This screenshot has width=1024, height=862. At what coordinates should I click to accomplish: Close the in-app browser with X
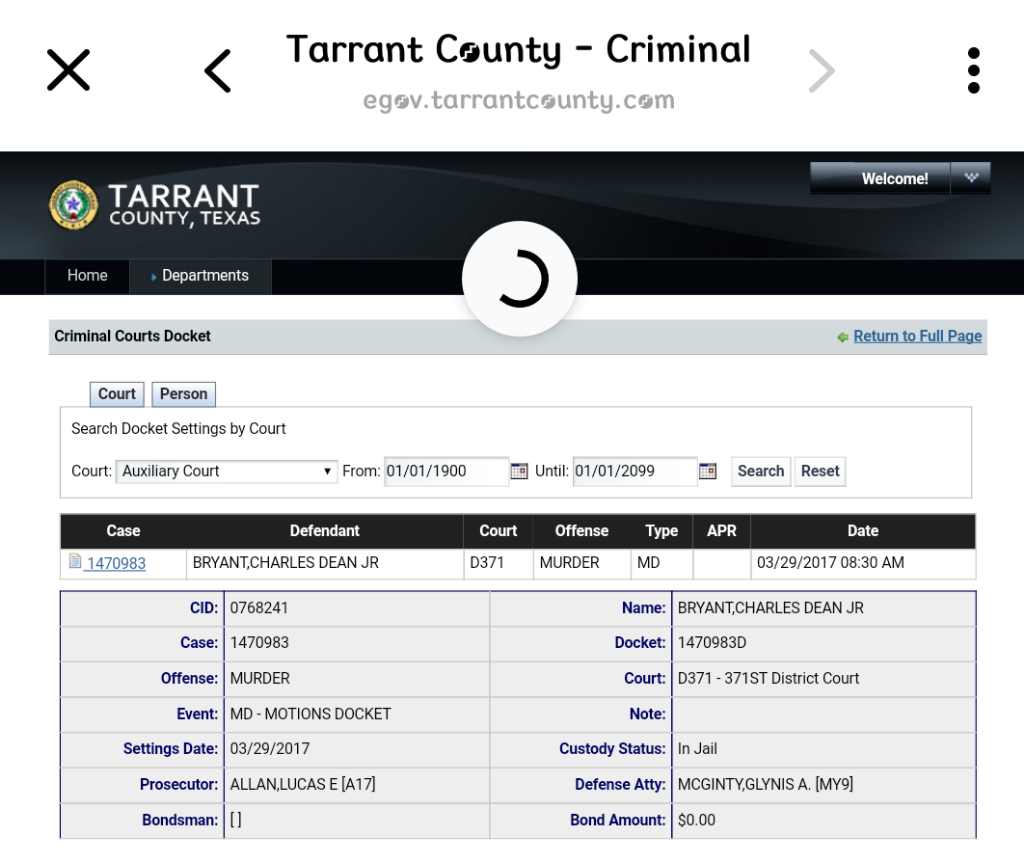(69, 70)
